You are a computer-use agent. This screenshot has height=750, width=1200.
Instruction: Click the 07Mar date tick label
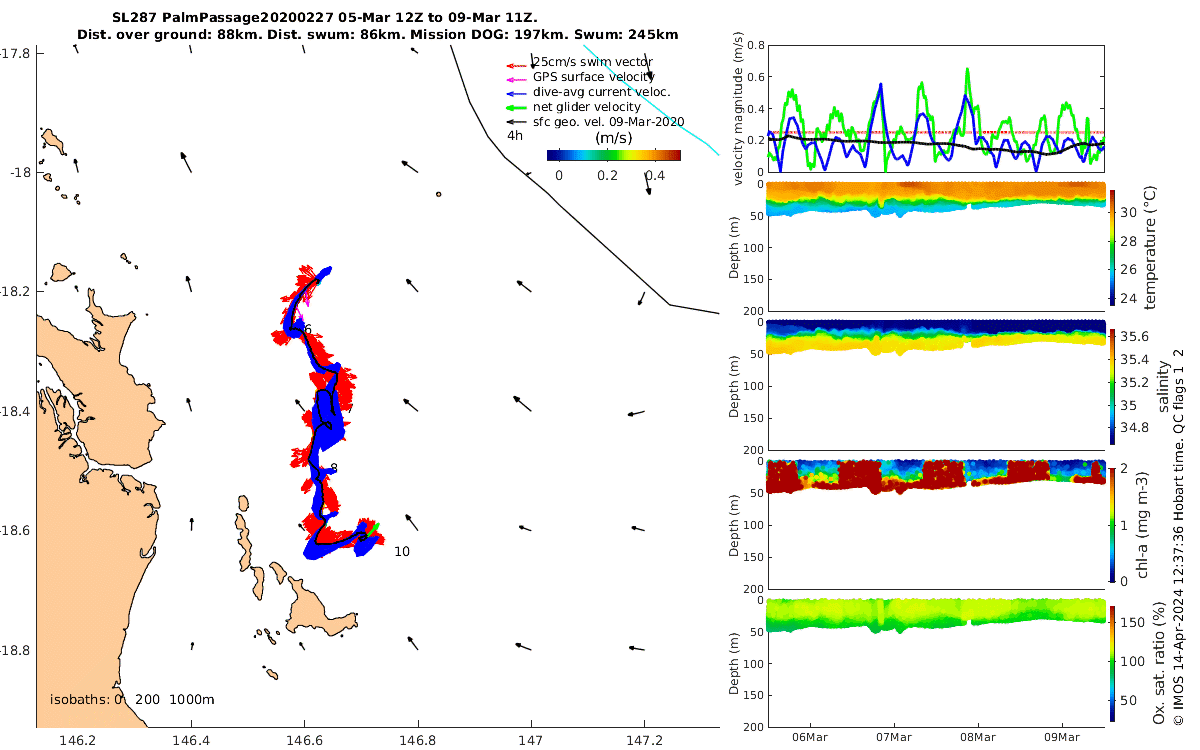(x=894, y=737)
